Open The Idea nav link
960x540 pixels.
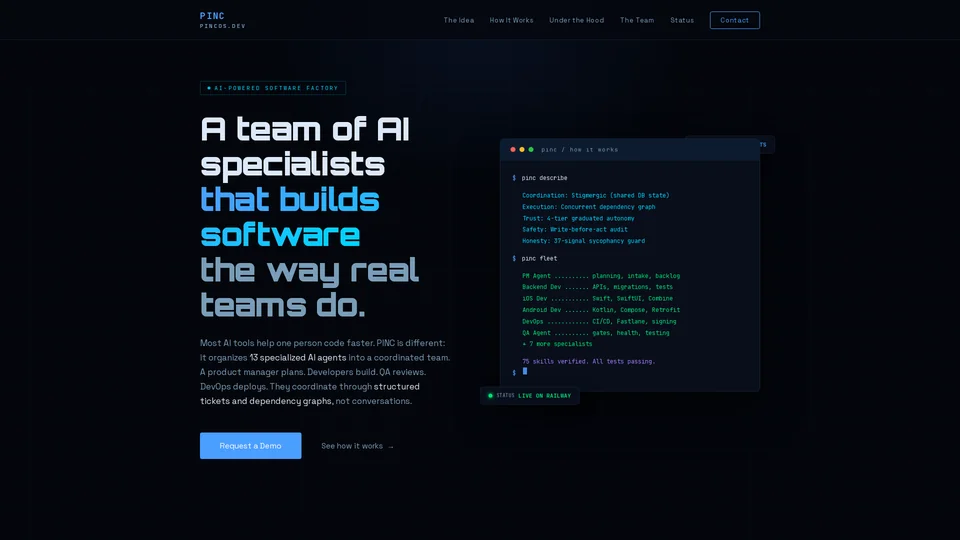[x=459, y=20]
